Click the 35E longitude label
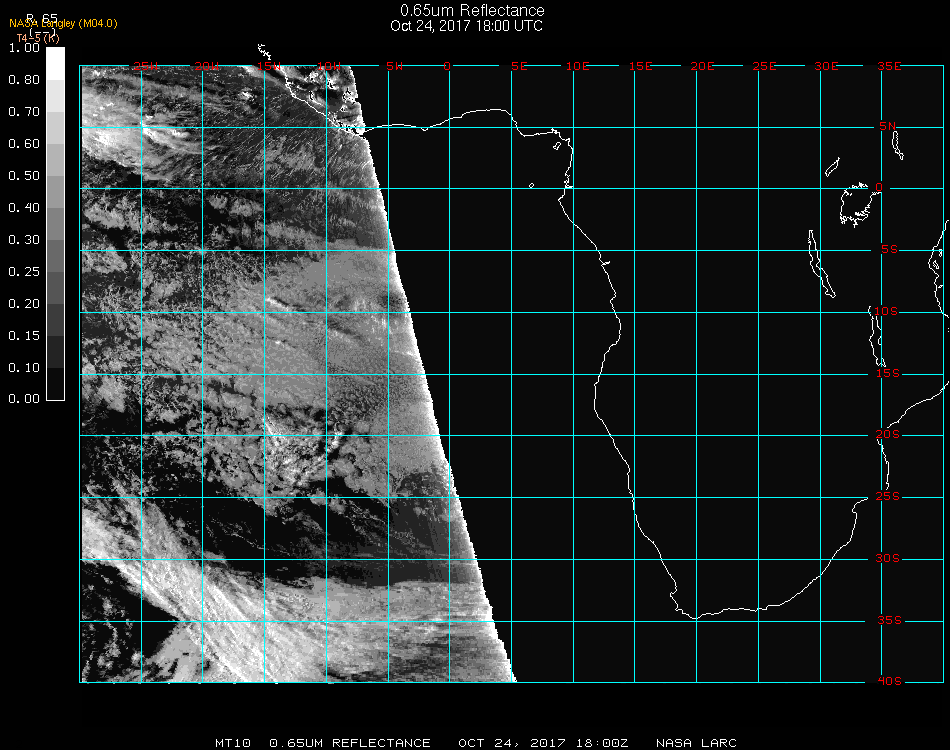Image resolution: width=950 pixels, height=750 pixels. [889, 66]
